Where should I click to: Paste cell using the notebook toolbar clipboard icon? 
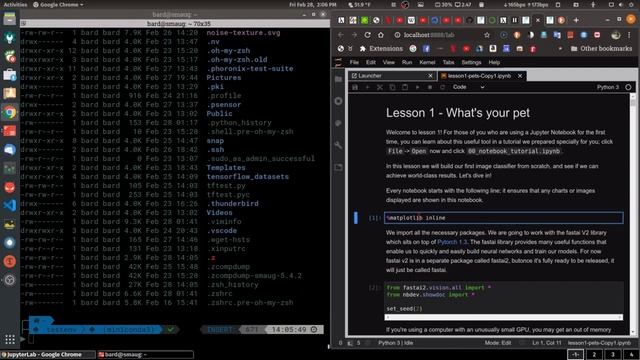point(405,87)
